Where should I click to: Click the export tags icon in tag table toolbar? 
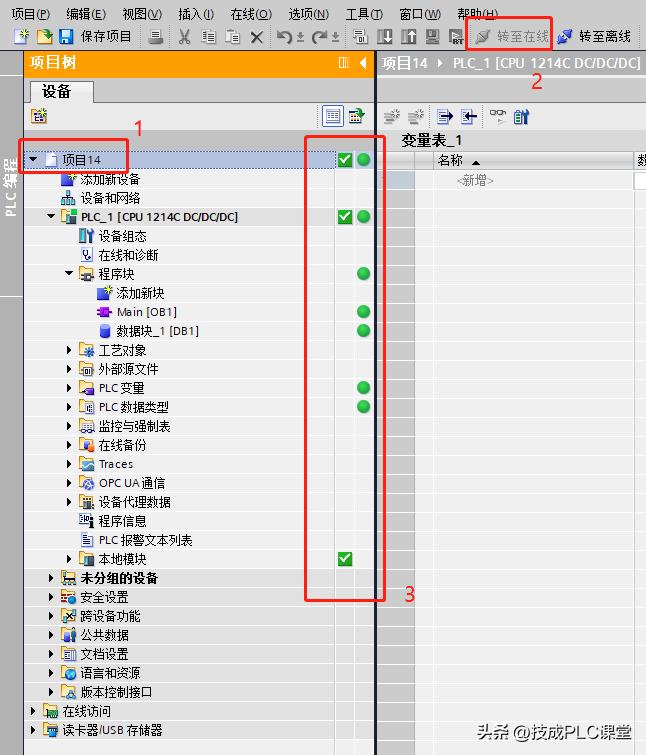(x=445, y=117)
